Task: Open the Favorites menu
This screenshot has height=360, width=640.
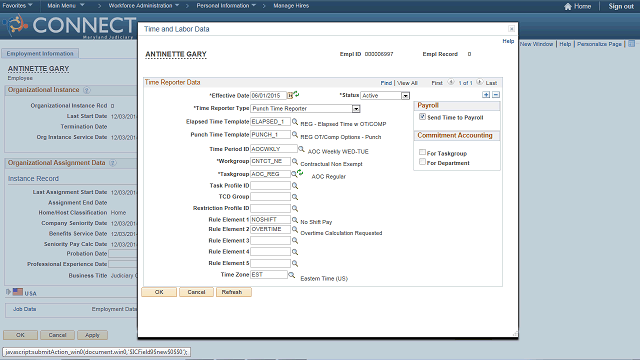Action: (17, 6)
